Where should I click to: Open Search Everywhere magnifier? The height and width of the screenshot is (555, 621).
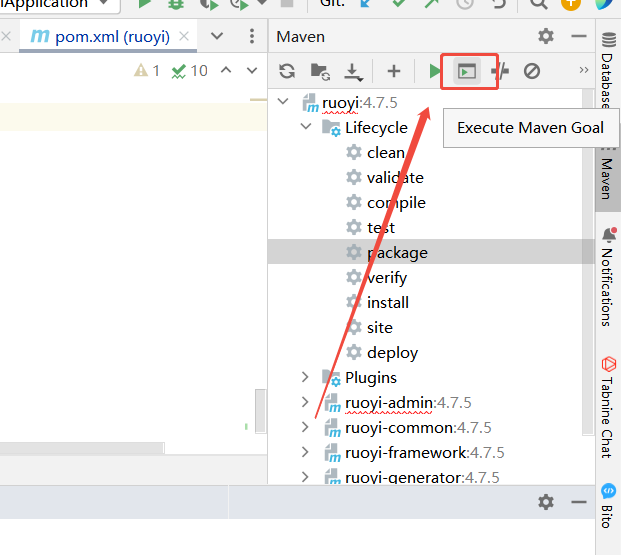click(539, 3)
